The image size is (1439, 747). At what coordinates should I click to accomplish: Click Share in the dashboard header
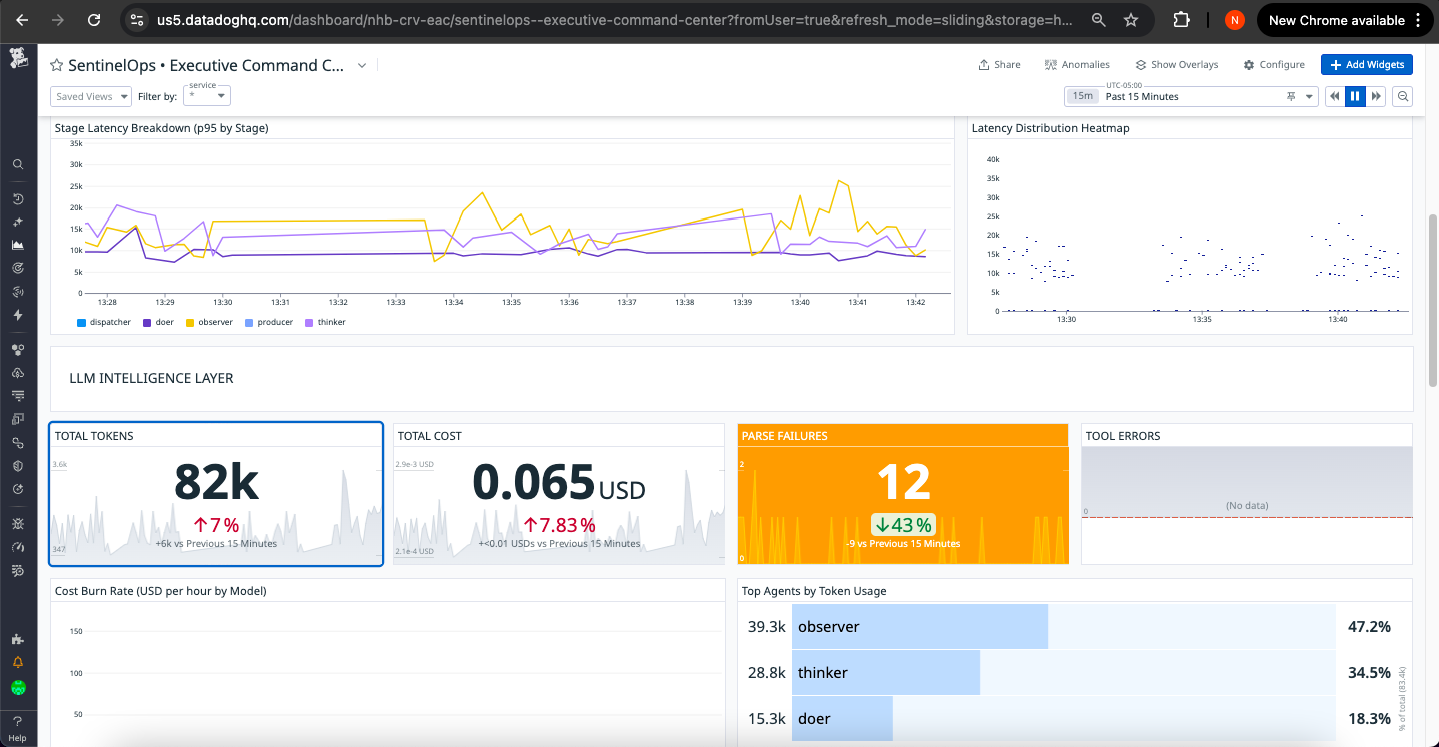(x=999, y=64)
